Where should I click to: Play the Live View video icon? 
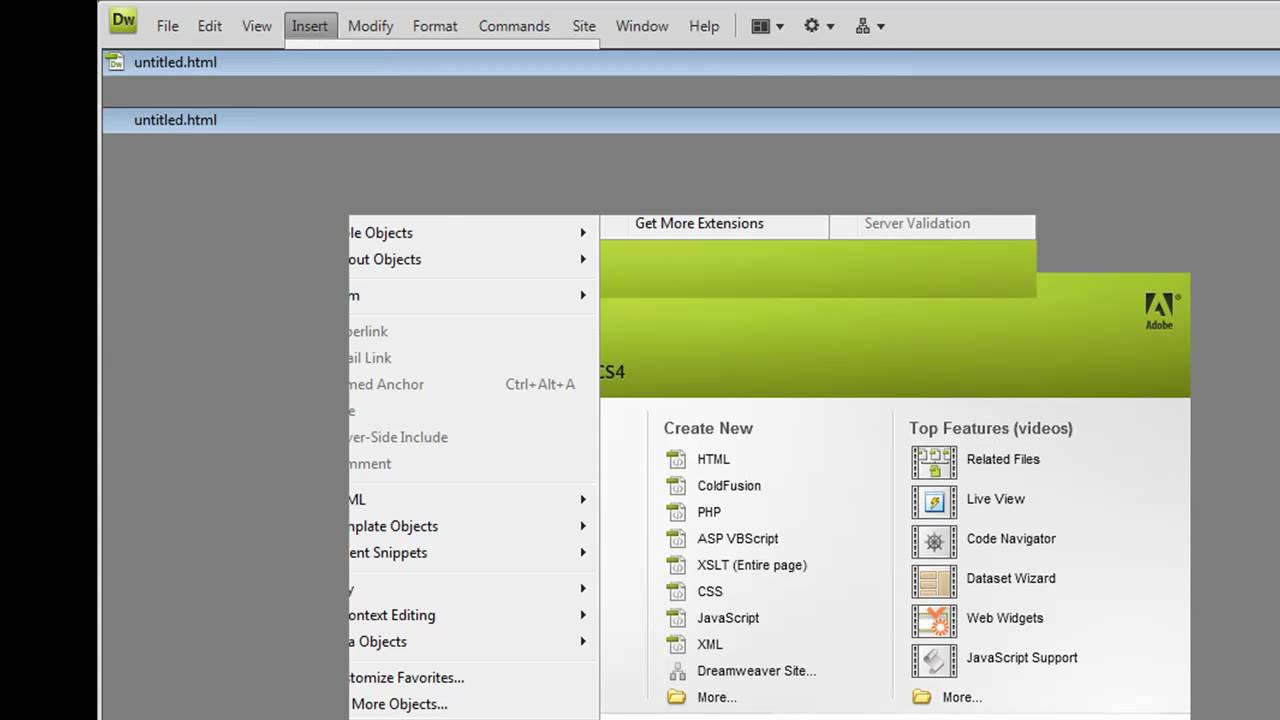pyautogui.click(x=934, y=502)
